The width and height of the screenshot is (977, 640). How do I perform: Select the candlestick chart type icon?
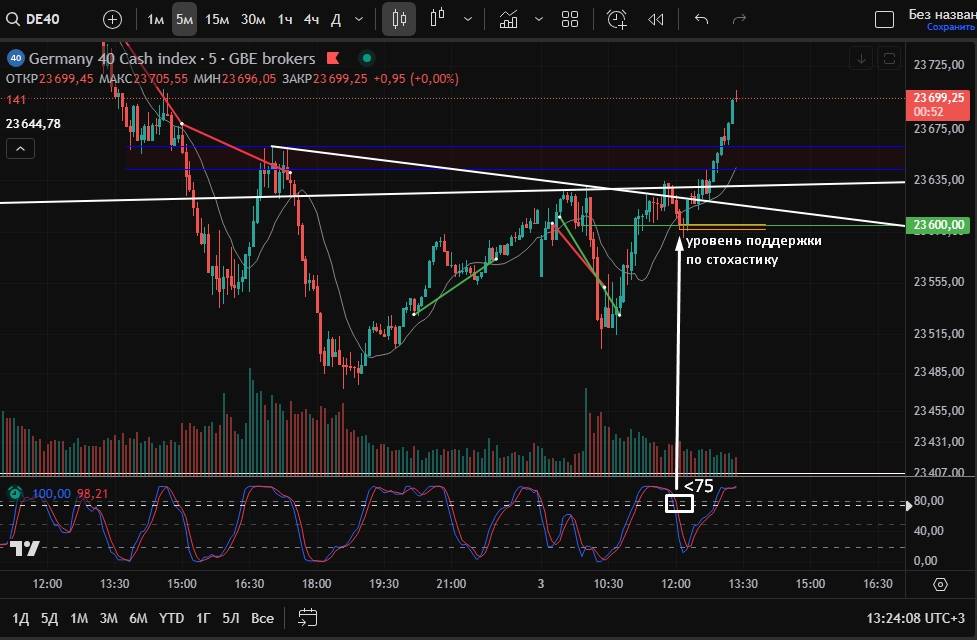(x=400, y=19)
